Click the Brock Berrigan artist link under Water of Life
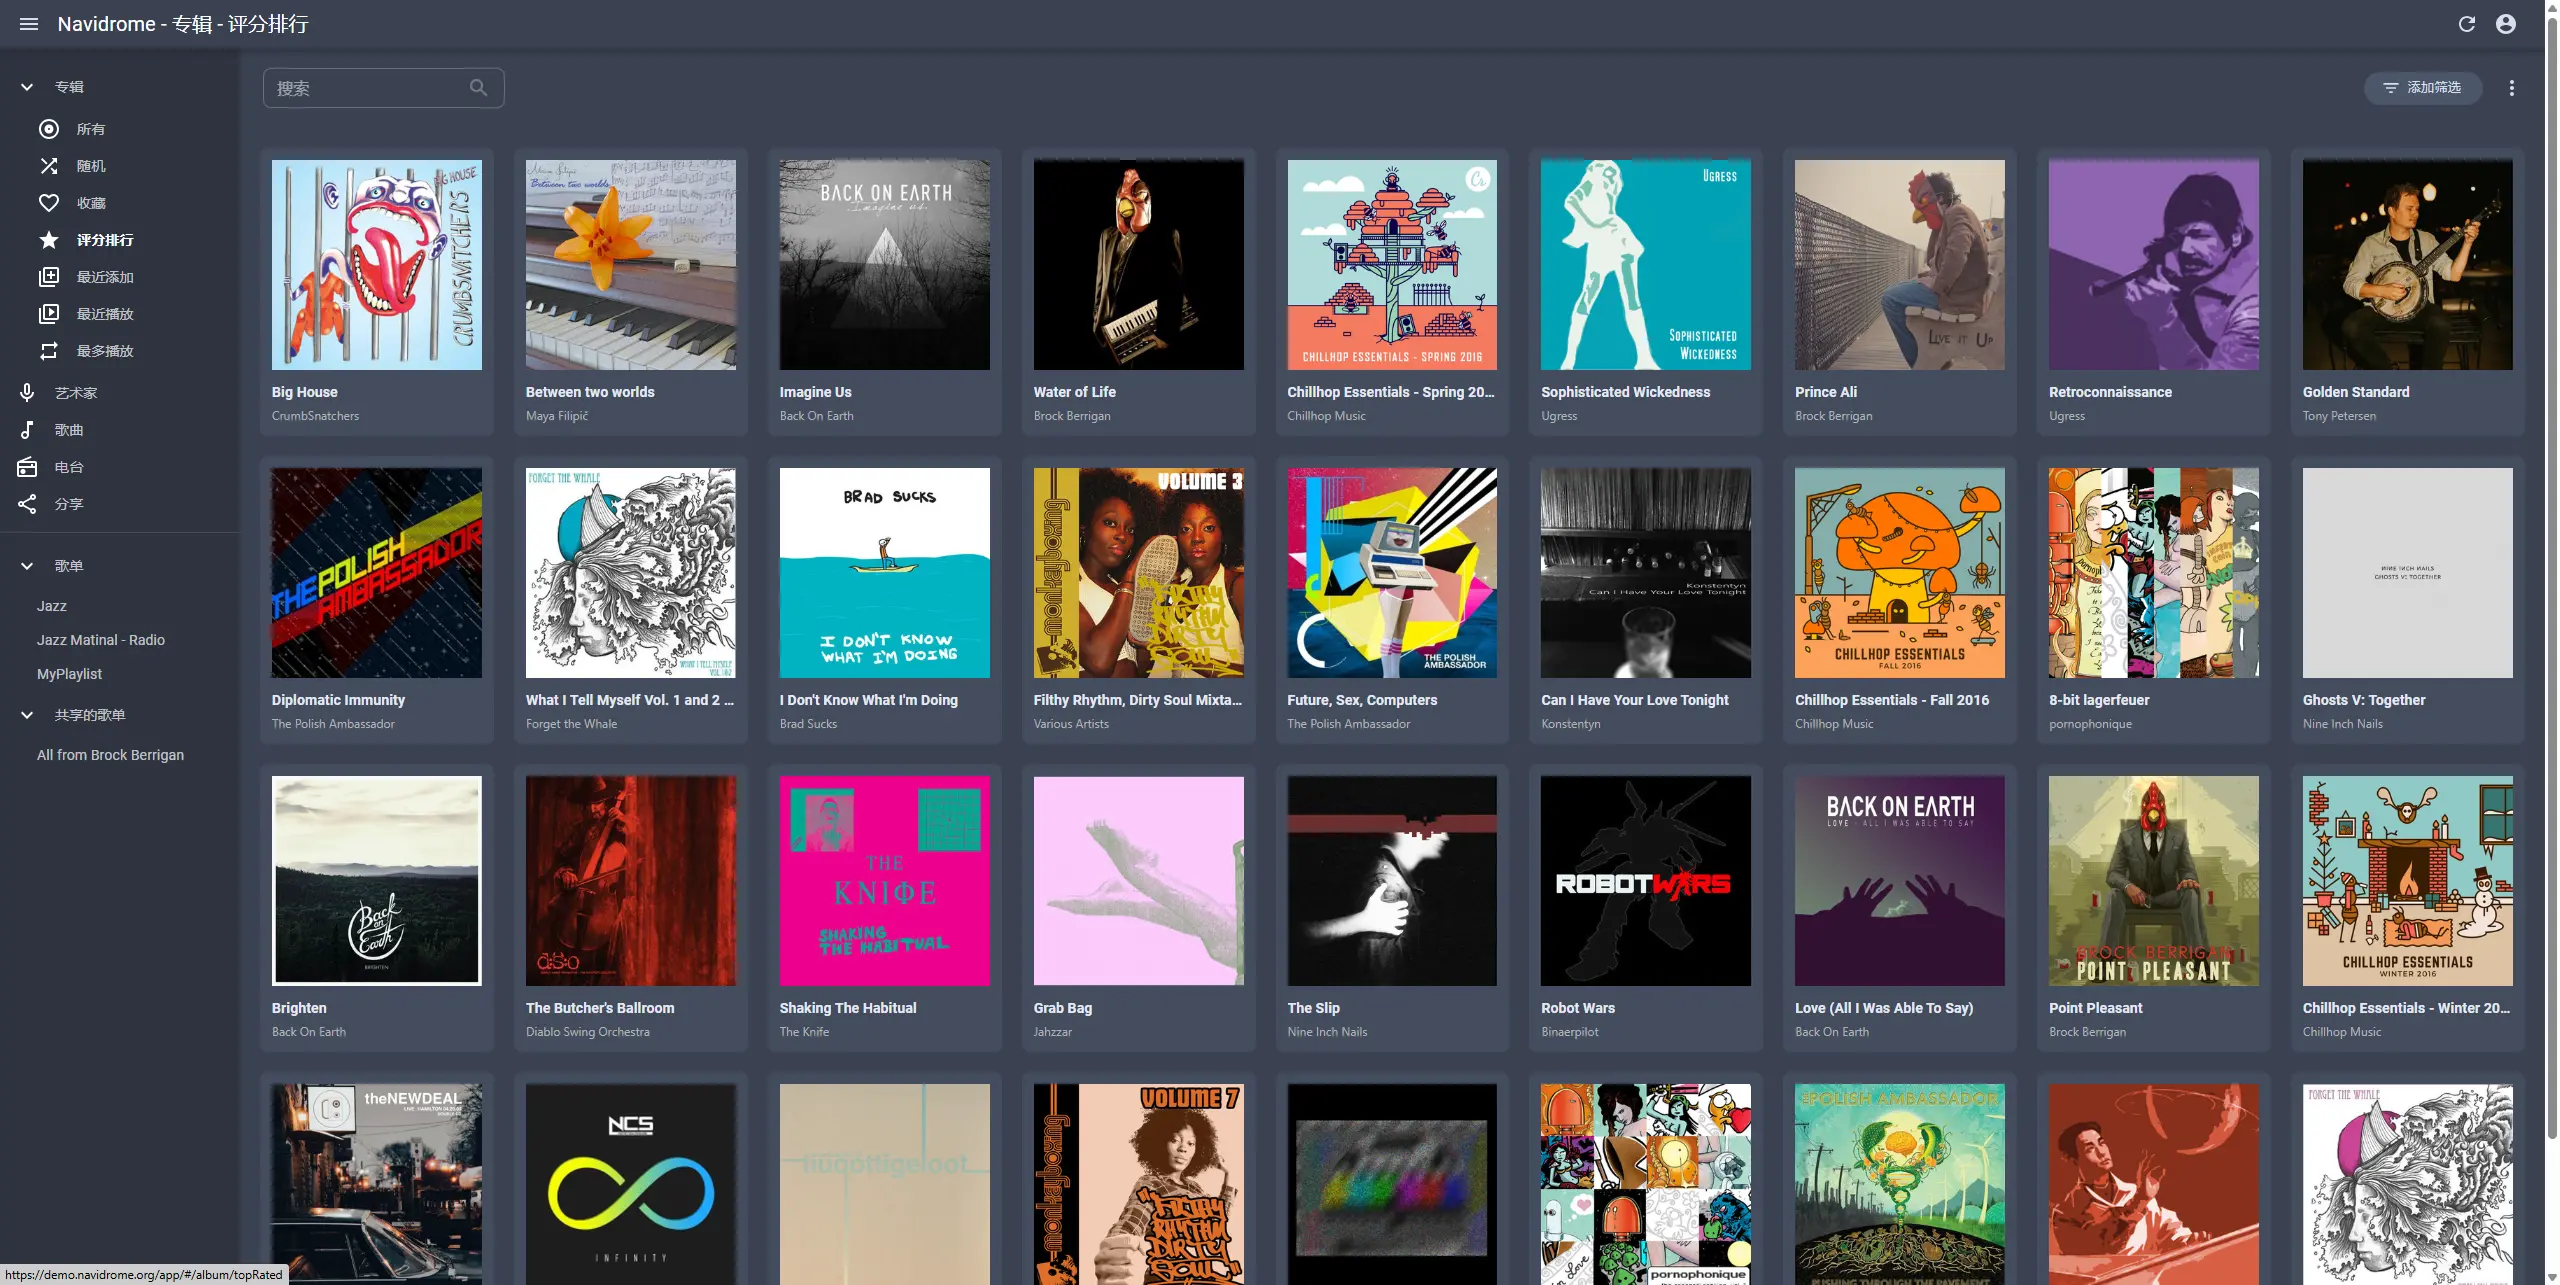This screenshot has height=1285, width=2560. (1071, 416)
